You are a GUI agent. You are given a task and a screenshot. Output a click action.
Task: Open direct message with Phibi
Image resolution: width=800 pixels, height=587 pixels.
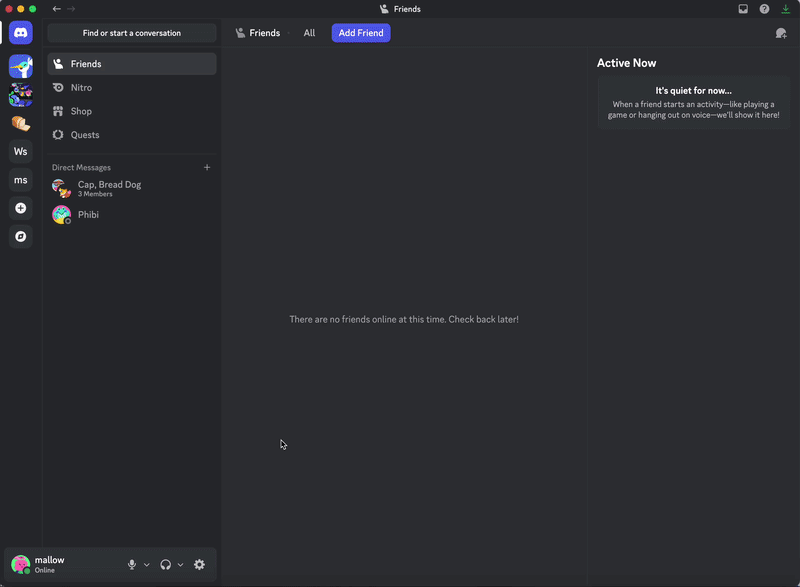[132, 215]
